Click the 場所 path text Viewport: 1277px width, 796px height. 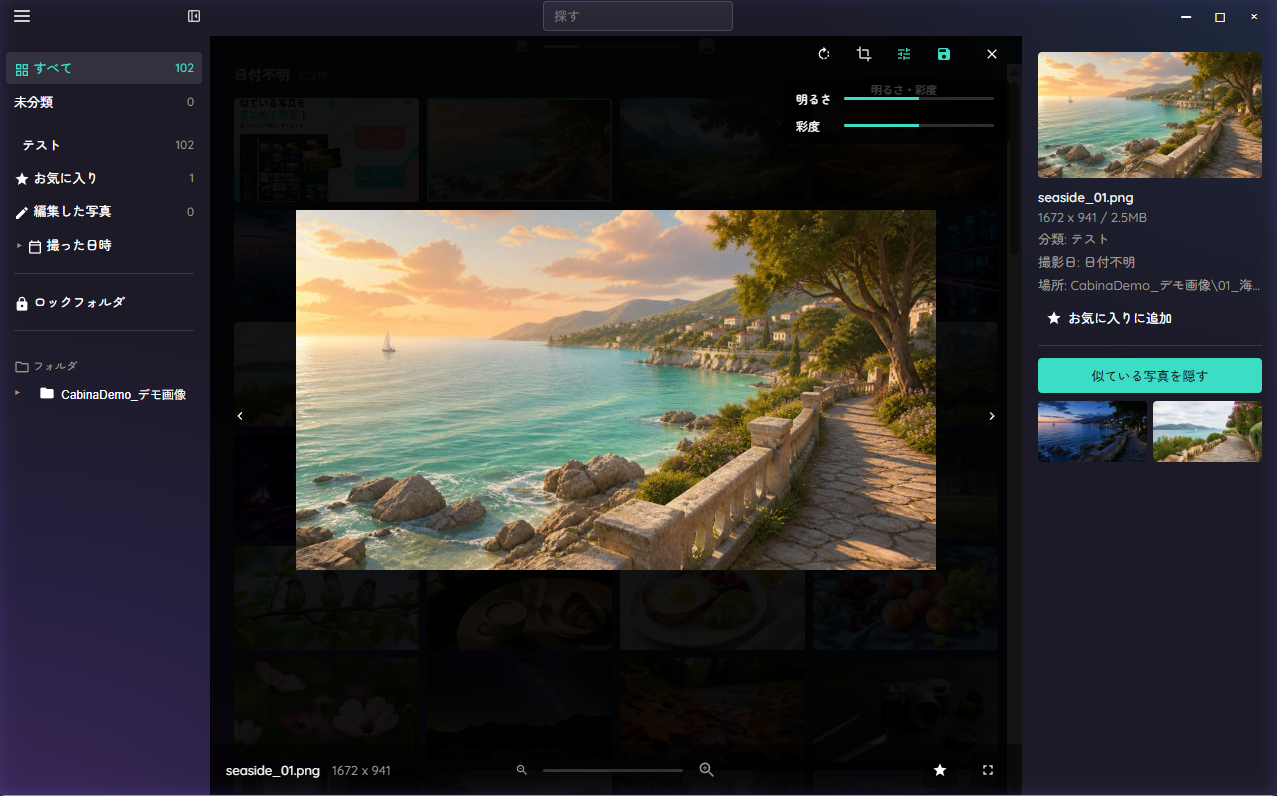[1147, 285]
